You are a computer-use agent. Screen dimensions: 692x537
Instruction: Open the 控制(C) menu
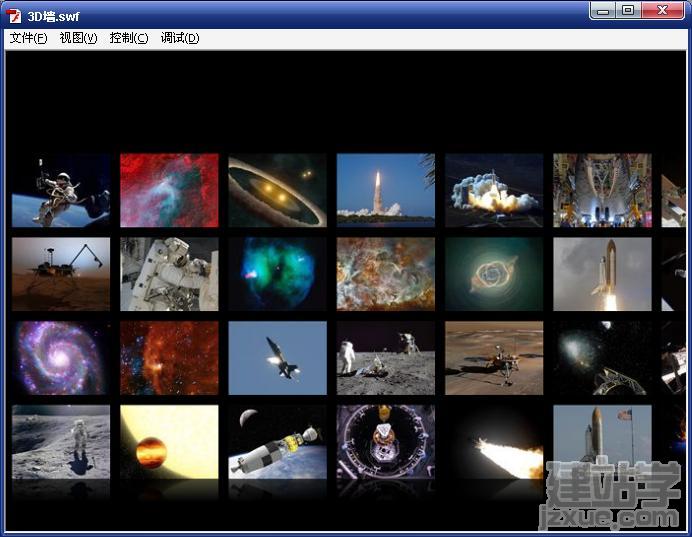pyautogui.click(x=129, y=38)
